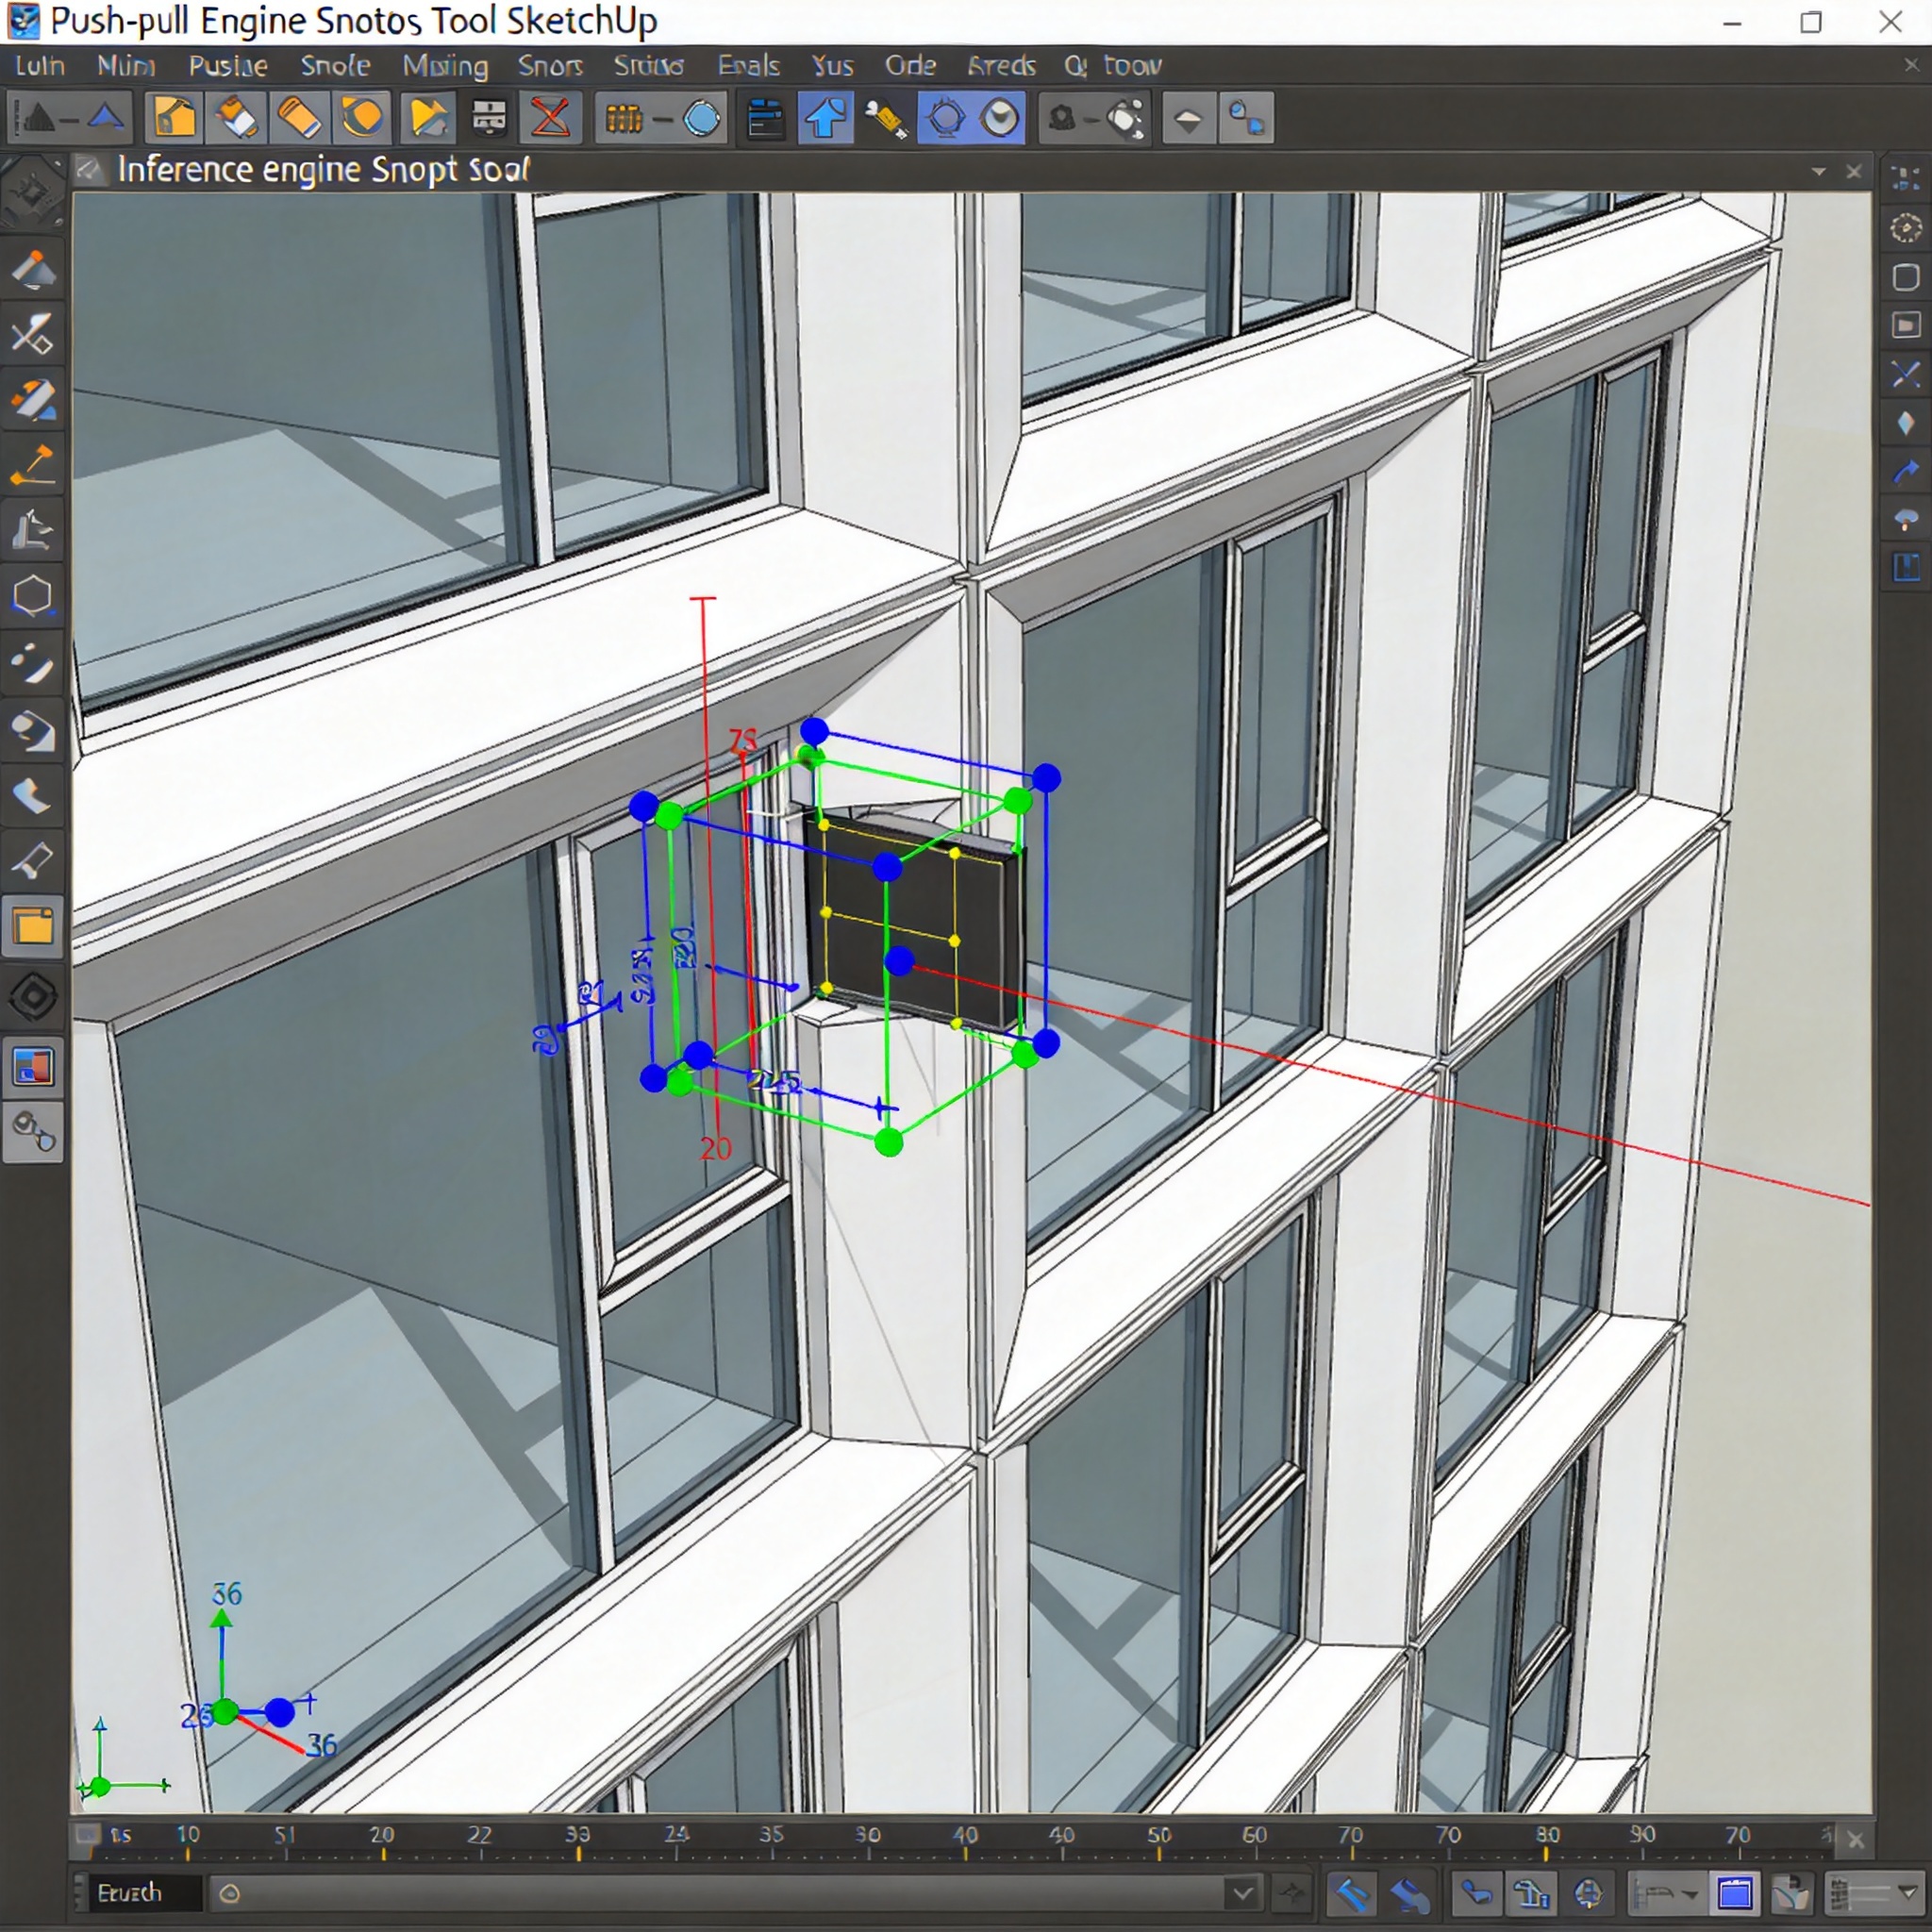Click the yellow pen icon in top toolbar
Image resolution: width=1932 pixels, height=1932 pixels.
[885, 119]
